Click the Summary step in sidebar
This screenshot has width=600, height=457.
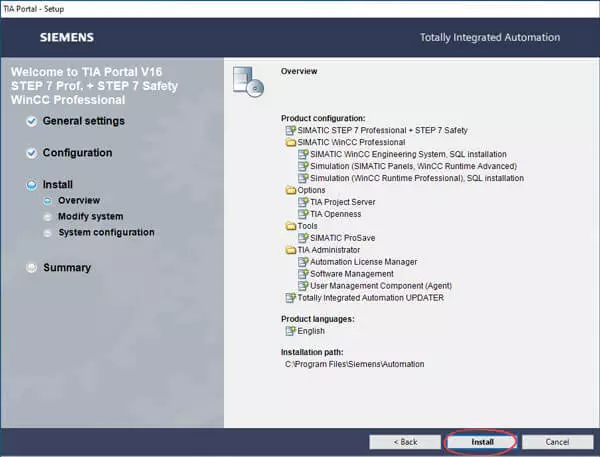point(66,268)
